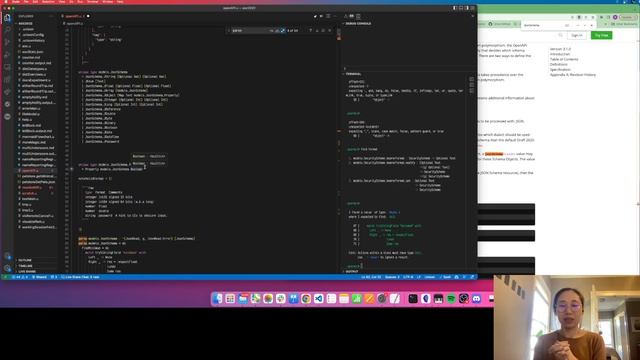
Task: Expand the TIMELINE section
Action: pos(25,266)
